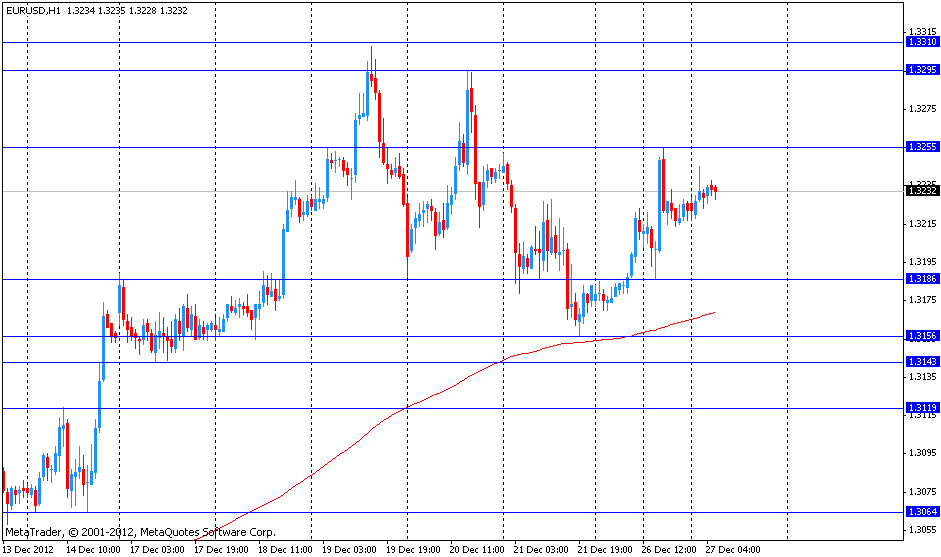This screenshot has width=941, height=557.
Task: Select the 20 Dec 11:00 time label
Action: coord(477,549)
